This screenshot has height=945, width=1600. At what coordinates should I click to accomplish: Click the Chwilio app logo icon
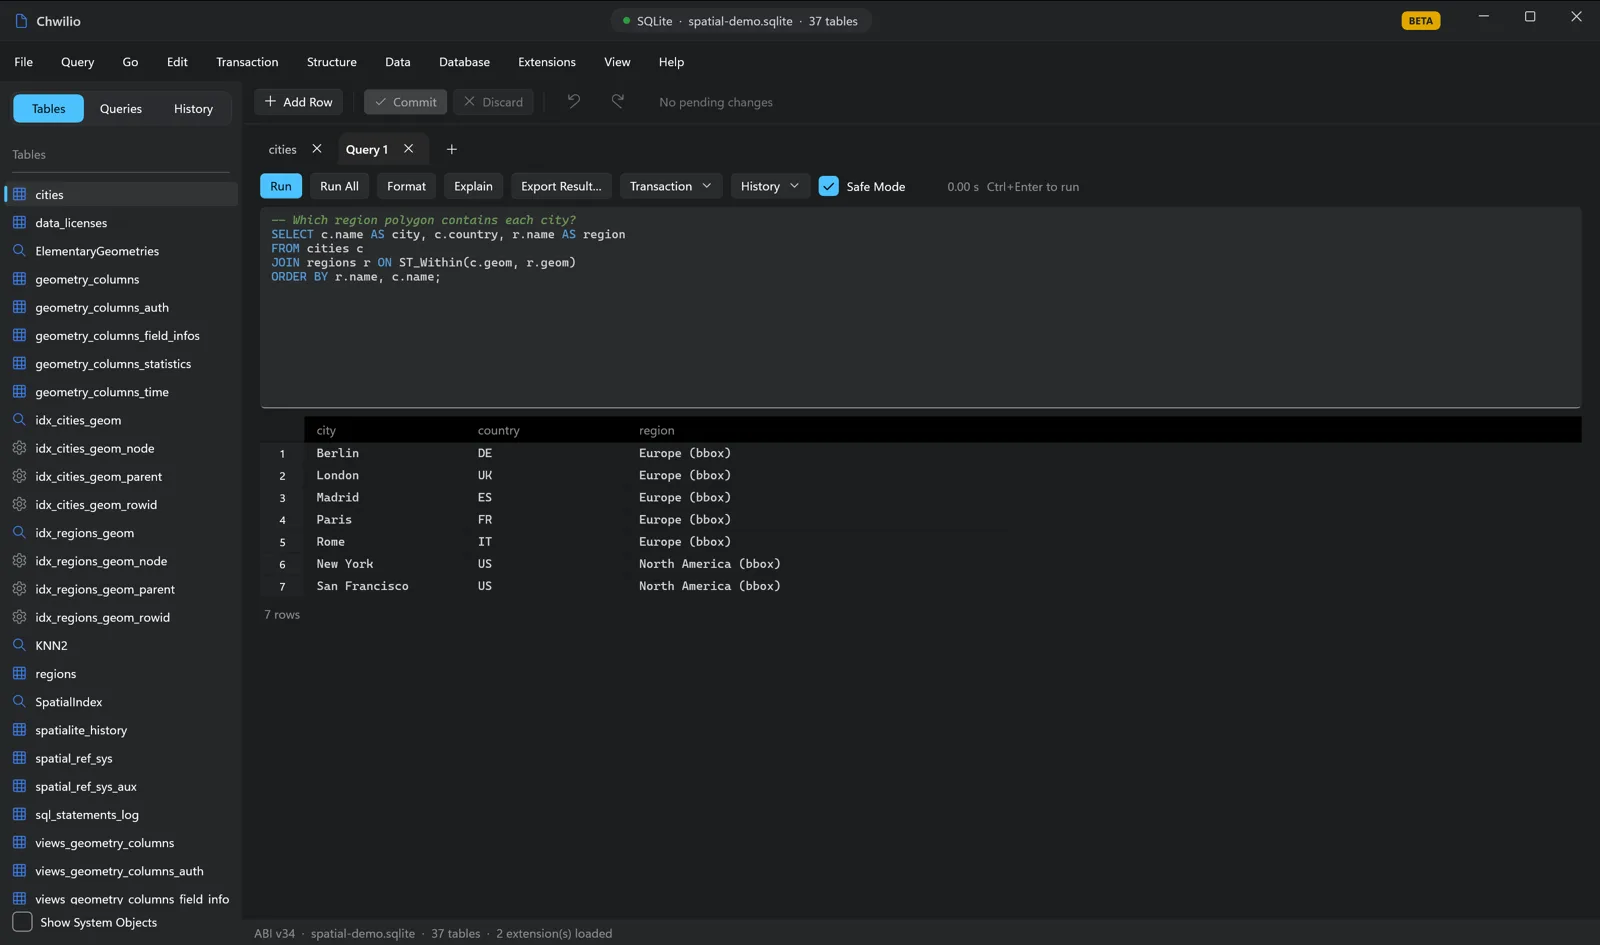point(21,20)
